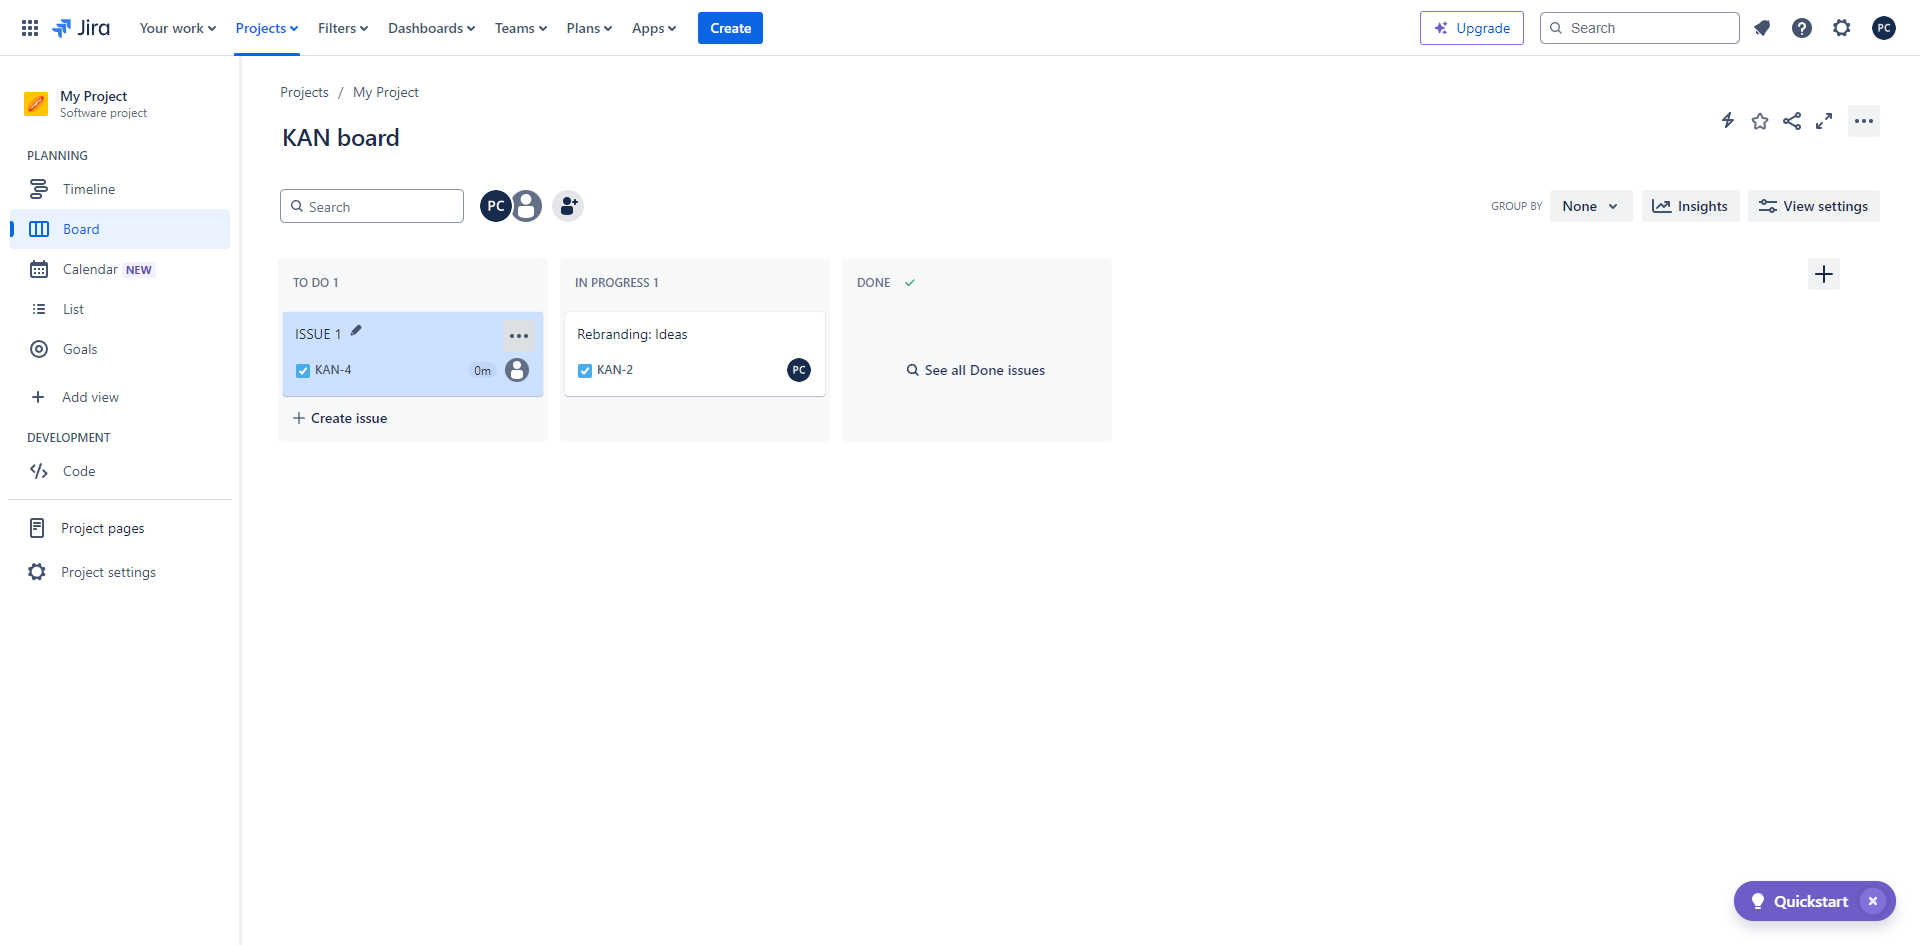The height and width of the screenshot is (945, 1920).
Task: Click the Upgrade button
Action: 1472,28
